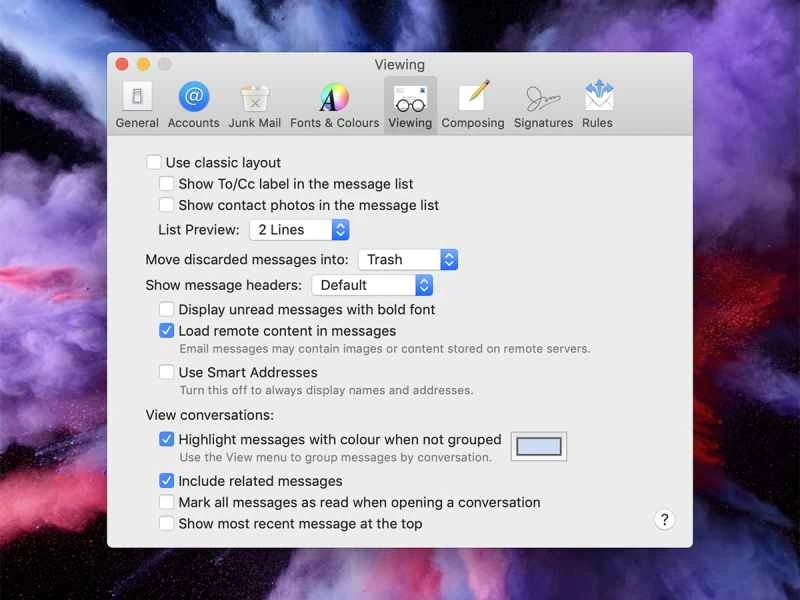Click the Signatures icon
Screen dimensions: 800x600
[x=543, y=100]
